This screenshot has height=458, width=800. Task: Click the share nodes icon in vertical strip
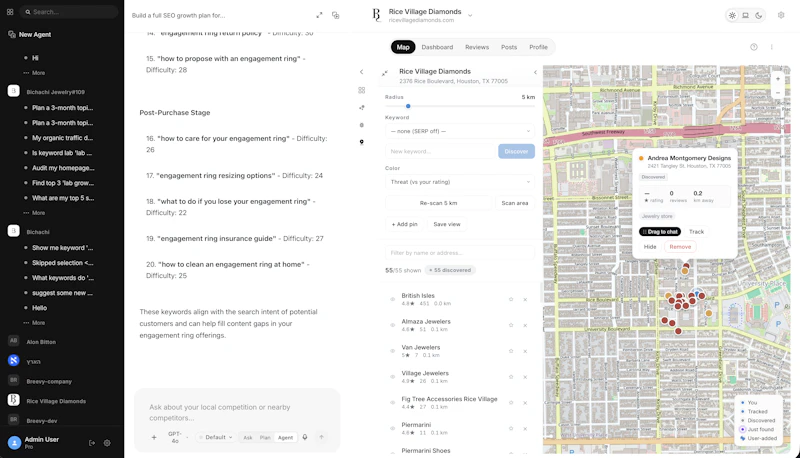pyautogui.click(x=362, y=108)
